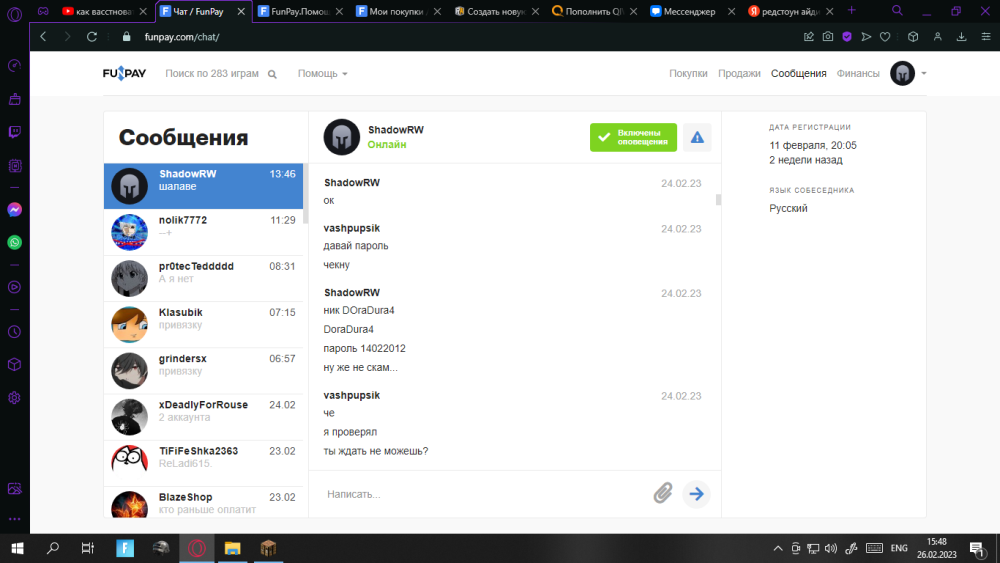Report the user with the warning triangle icon

[x=697, y=137]
